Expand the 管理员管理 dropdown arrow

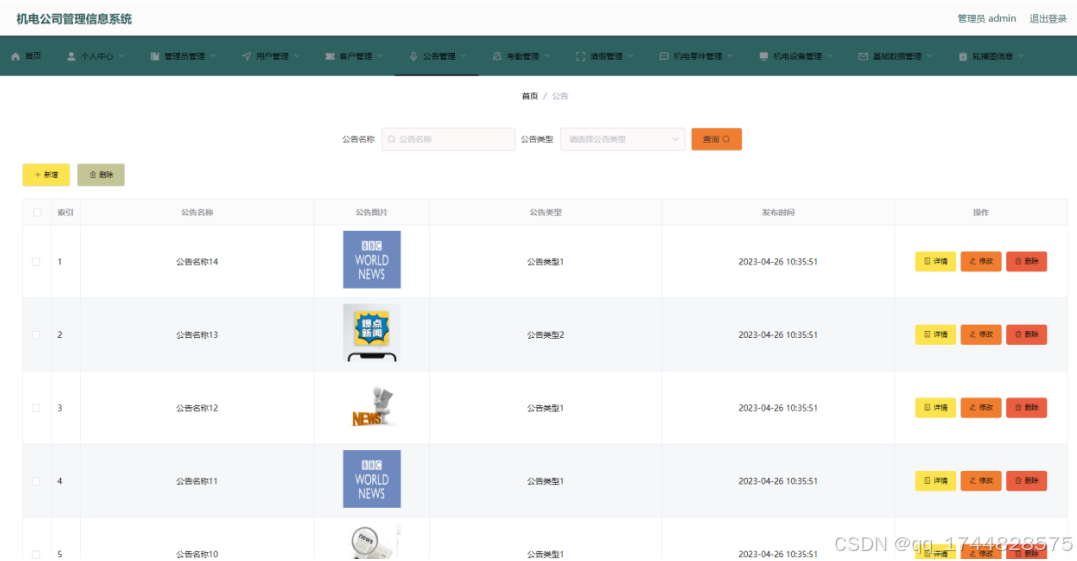coord(213,56)
